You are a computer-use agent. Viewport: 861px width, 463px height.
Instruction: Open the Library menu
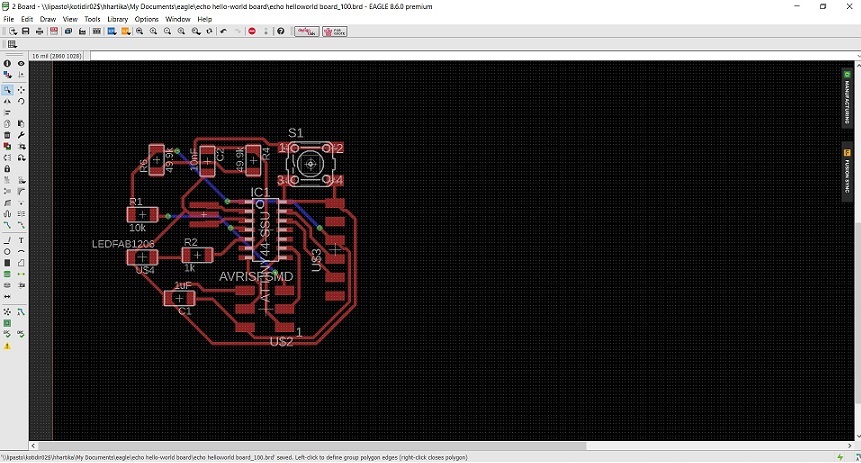tap(118, 19)
